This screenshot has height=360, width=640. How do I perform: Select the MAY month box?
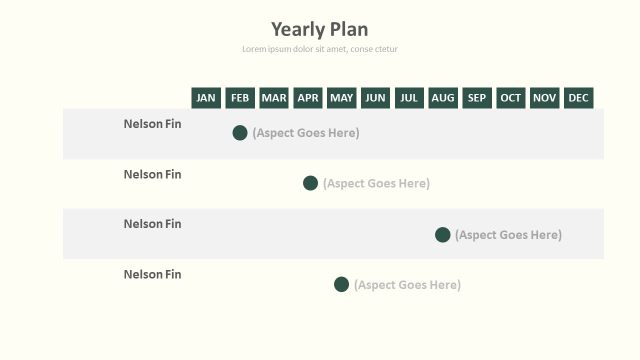click(342, 98)
